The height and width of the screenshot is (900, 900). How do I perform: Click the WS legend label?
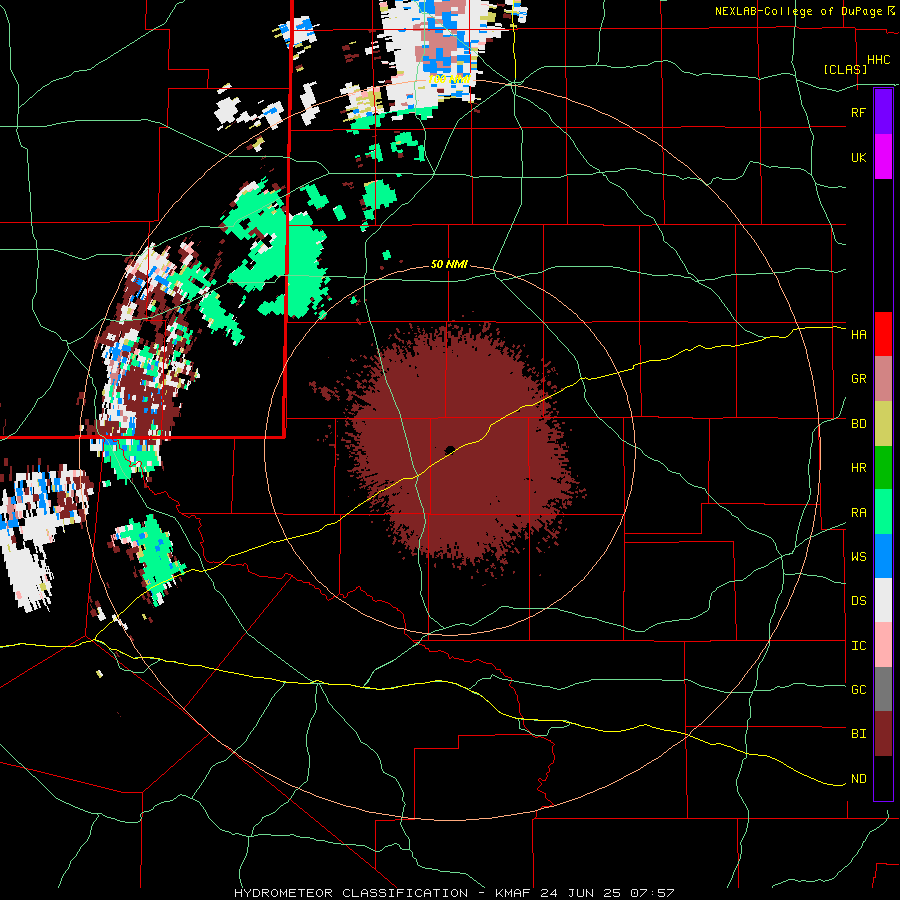(x=858, y=556)
